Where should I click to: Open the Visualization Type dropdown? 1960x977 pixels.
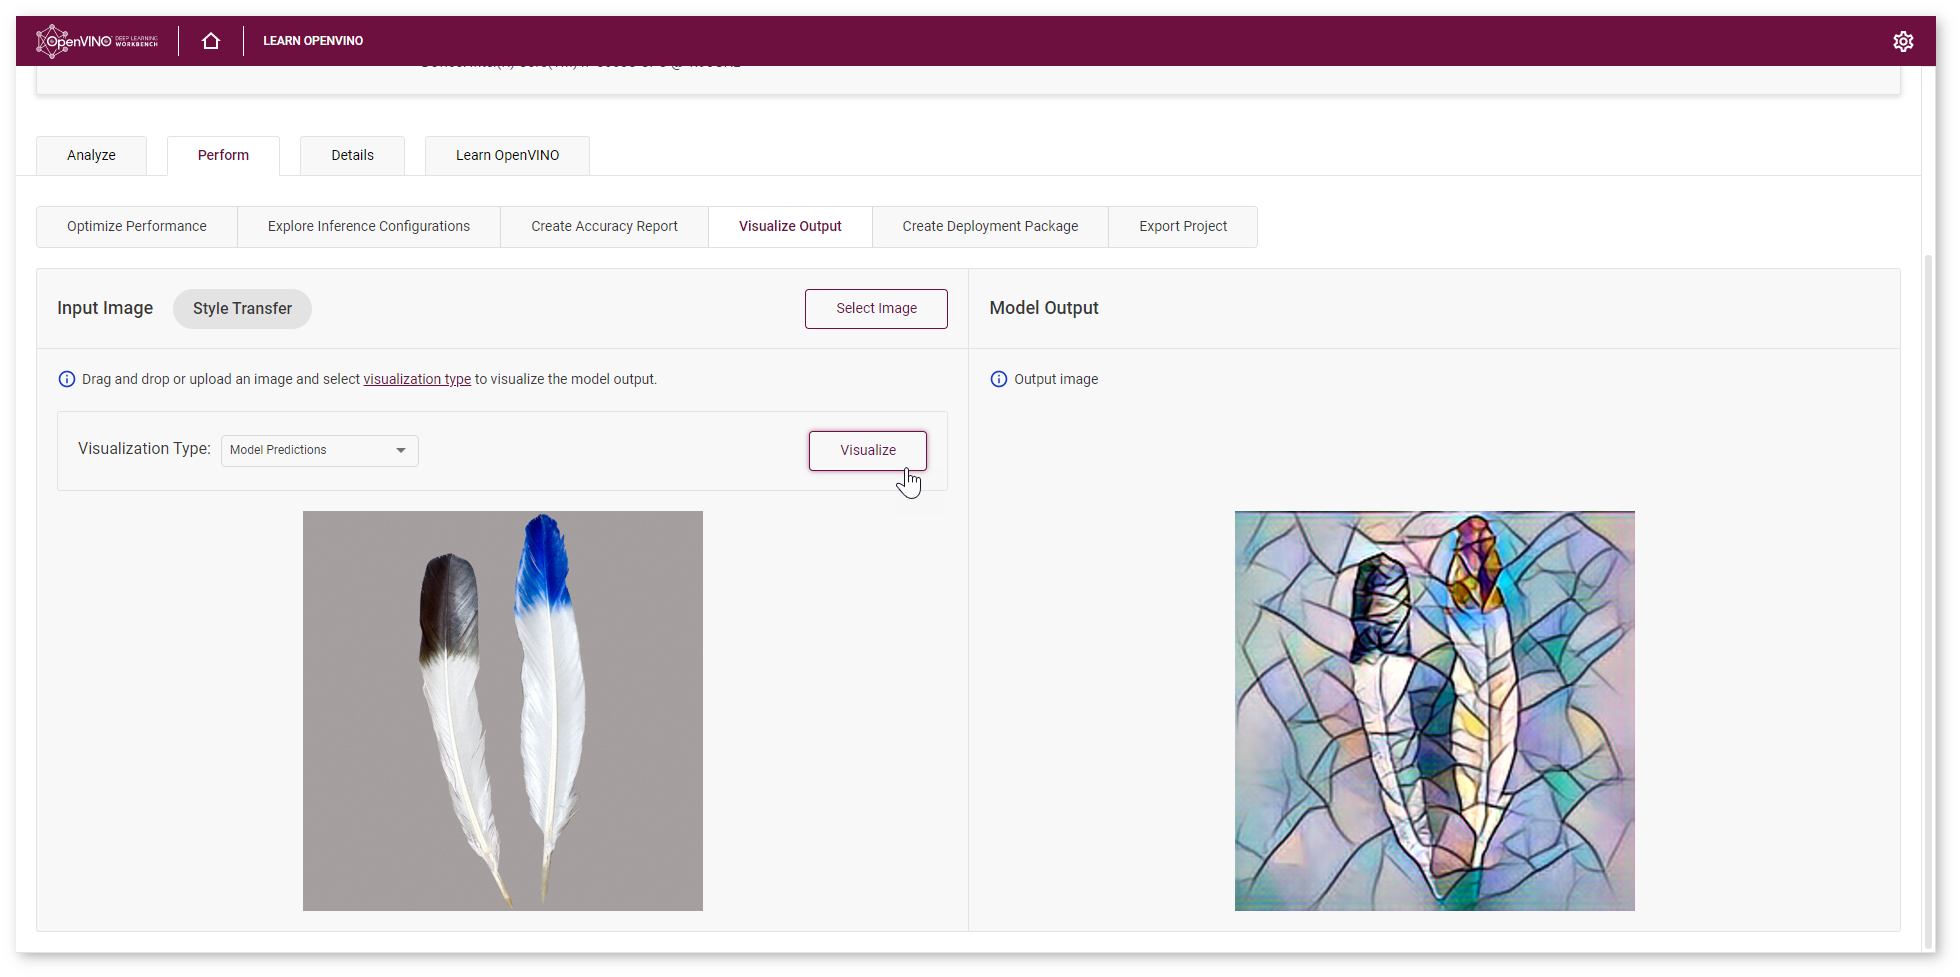pos(319,450)
